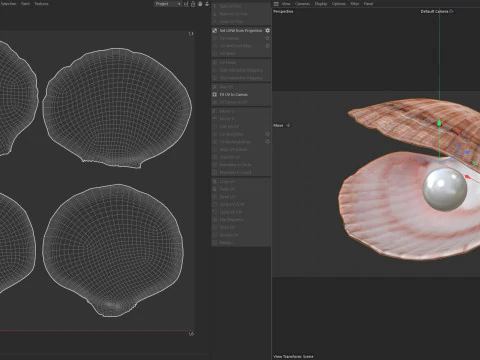Open the viewport Display menu

tap(321, 4)
